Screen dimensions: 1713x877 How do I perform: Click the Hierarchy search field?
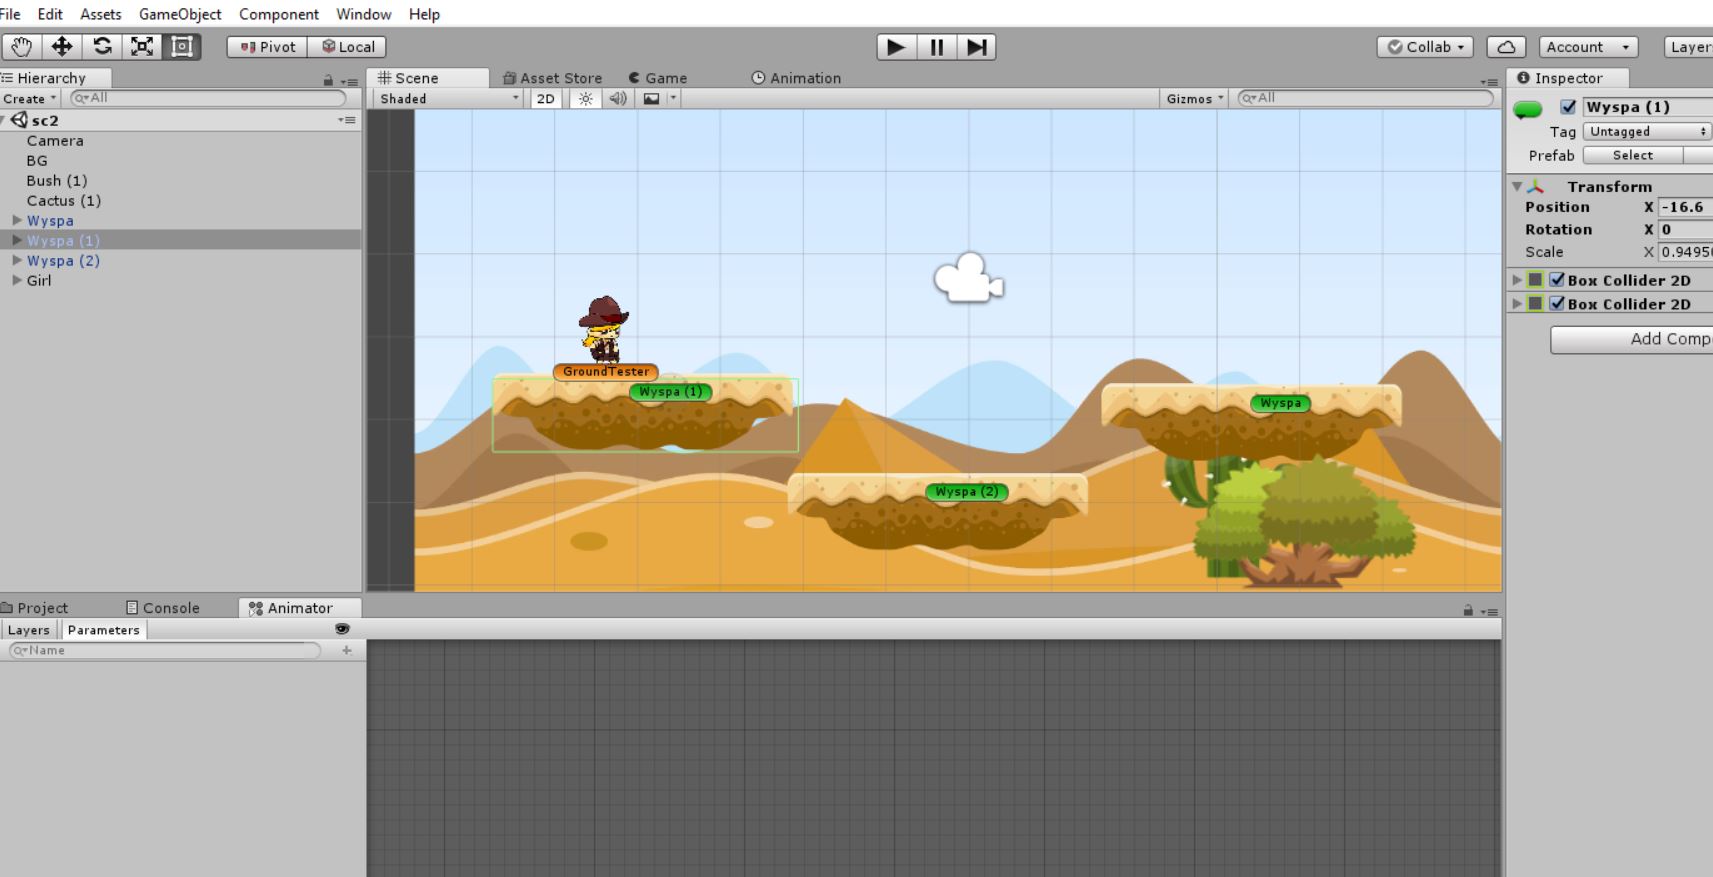tap(208, 98)
